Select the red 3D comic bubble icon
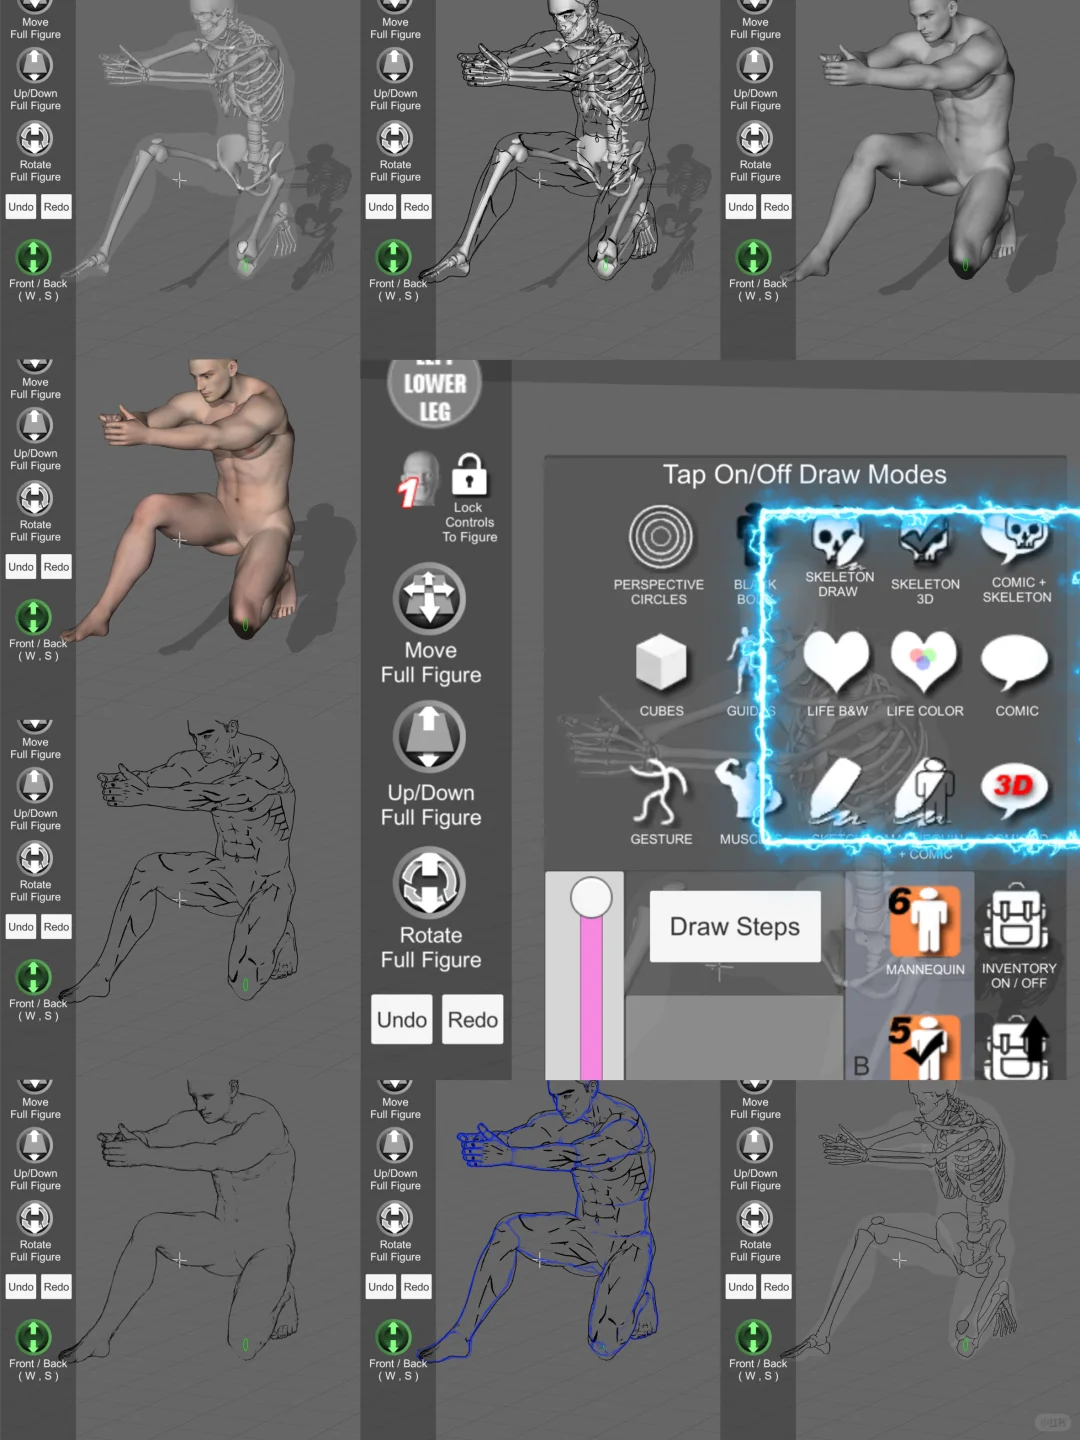 [1015, 789]
